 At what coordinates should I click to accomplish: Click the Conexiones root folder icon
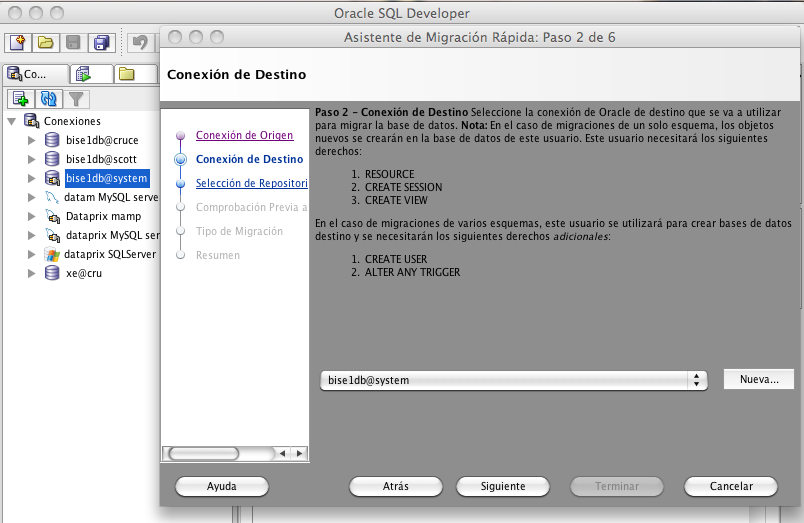coord(32,121)
